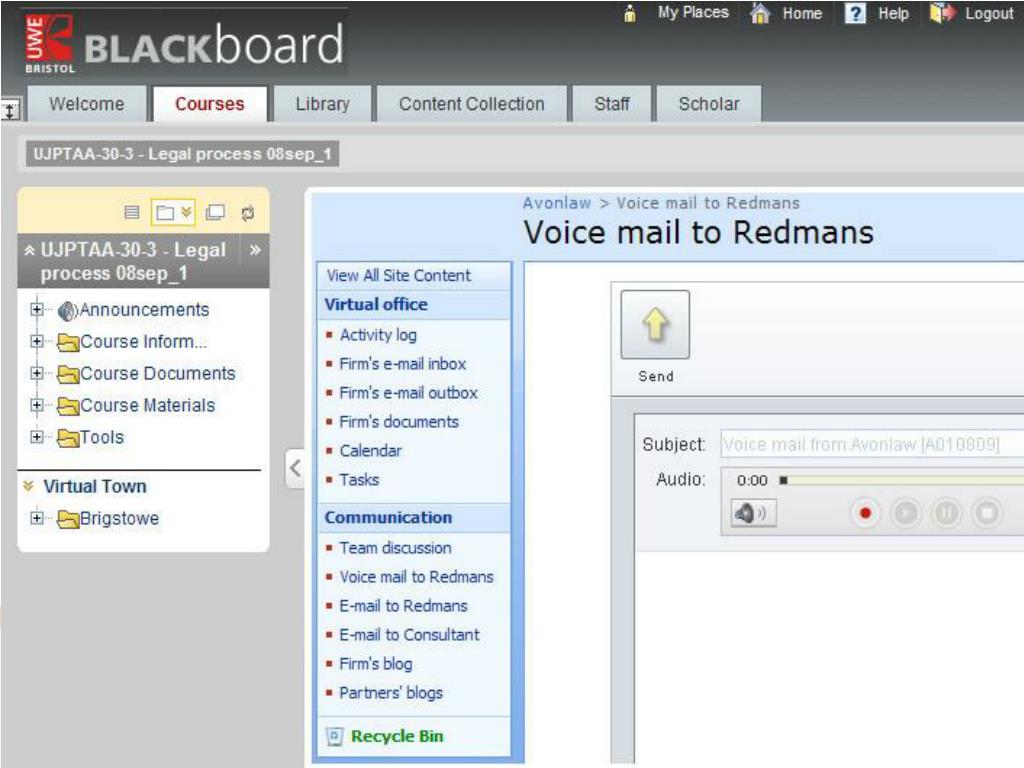The width and height of the screenshot is (1024, 768).
Task: Click the My Places person icon
Action: (x=630, y=13)
